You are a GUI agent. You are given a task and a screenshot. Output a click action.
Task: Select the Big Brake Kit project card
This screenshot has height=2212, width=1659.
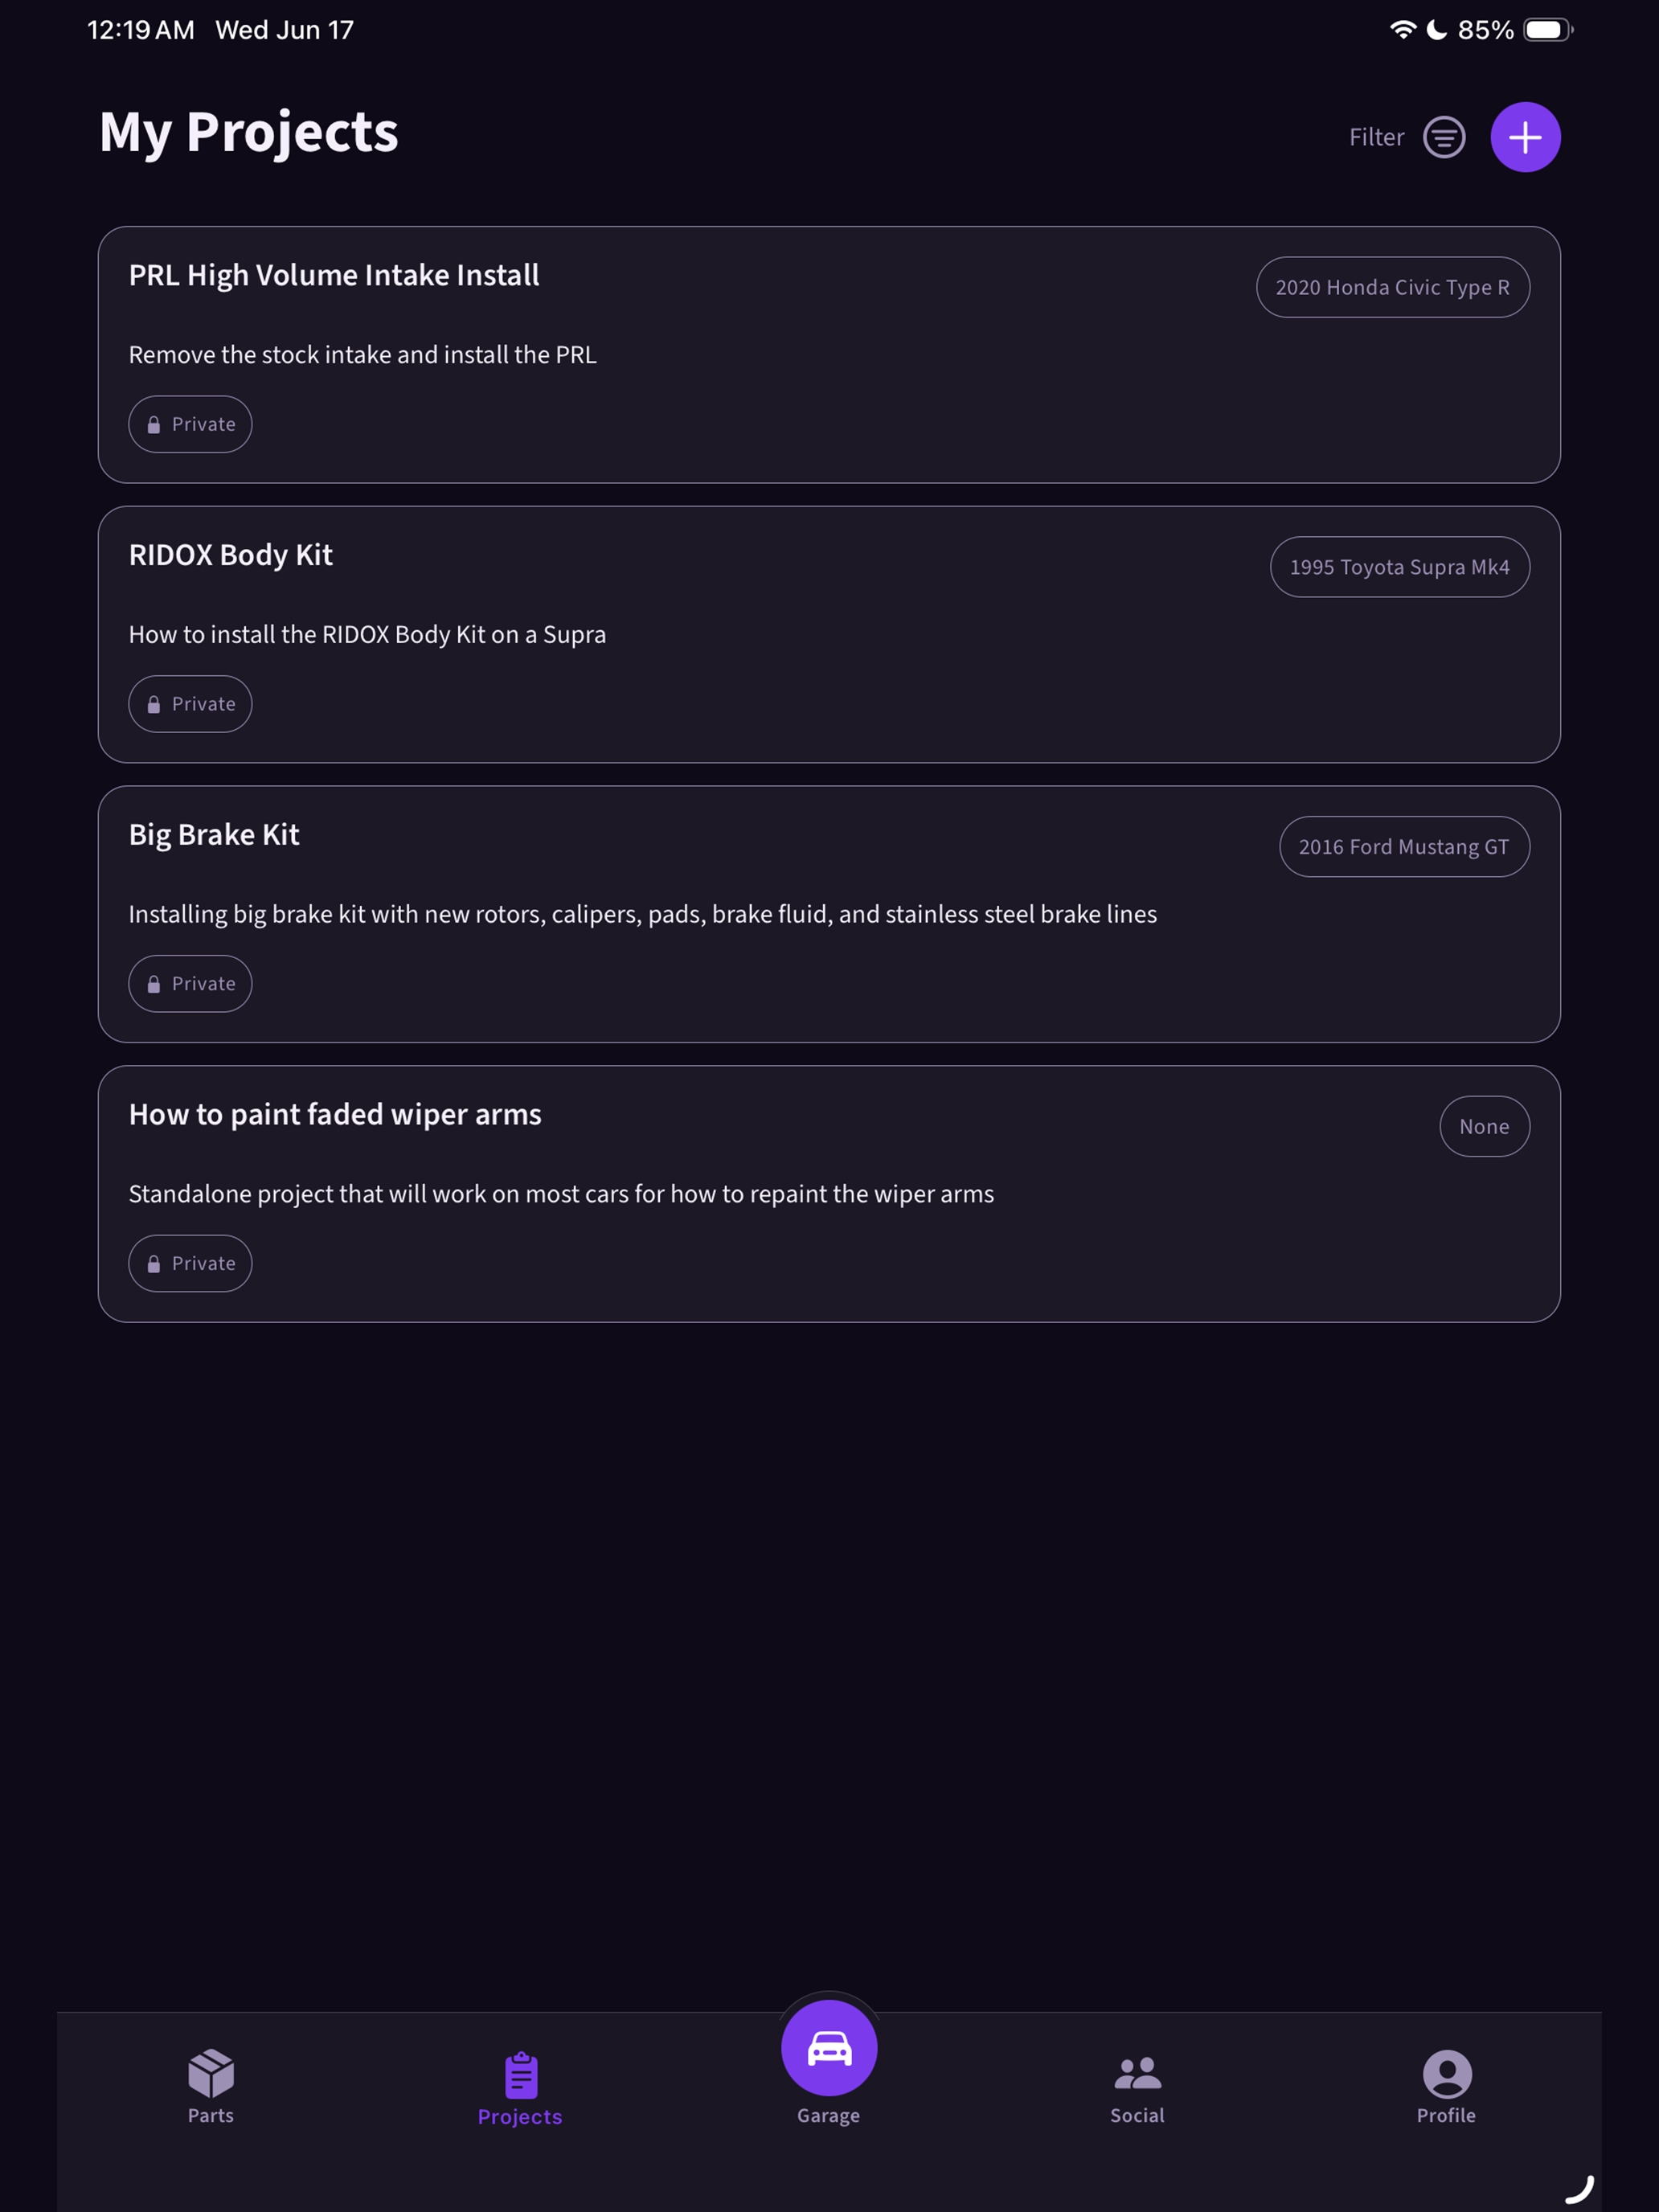(x=829, y=914)
